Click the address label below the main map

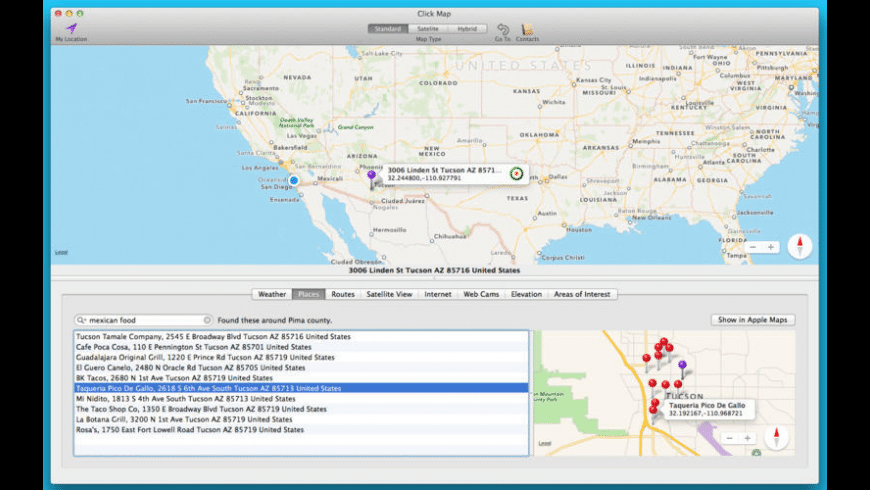(434, 270)
